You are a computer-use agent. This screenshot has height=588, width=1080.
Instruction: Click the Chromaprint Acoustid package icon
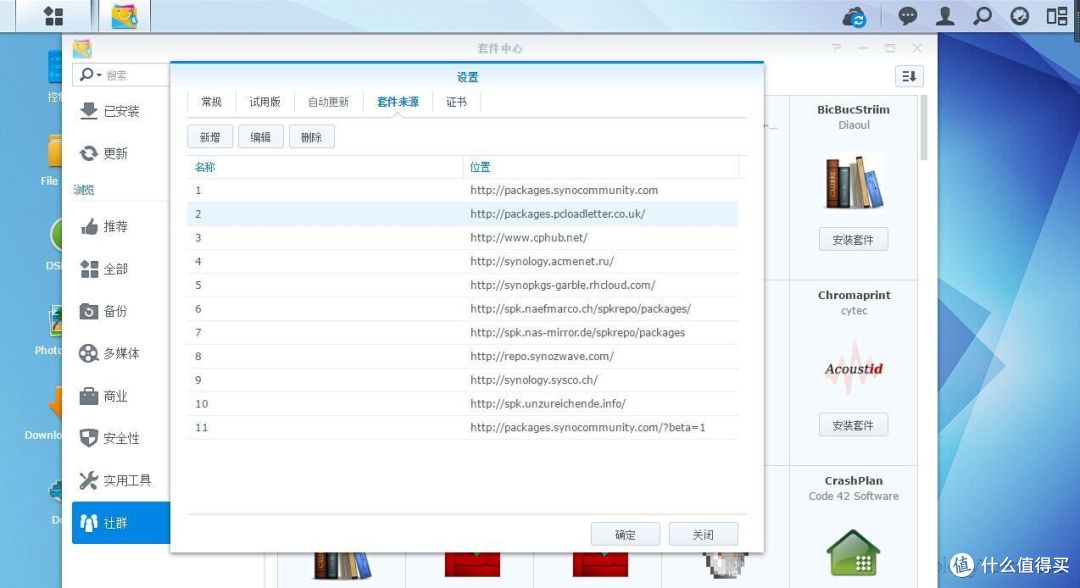pos(853,368)
